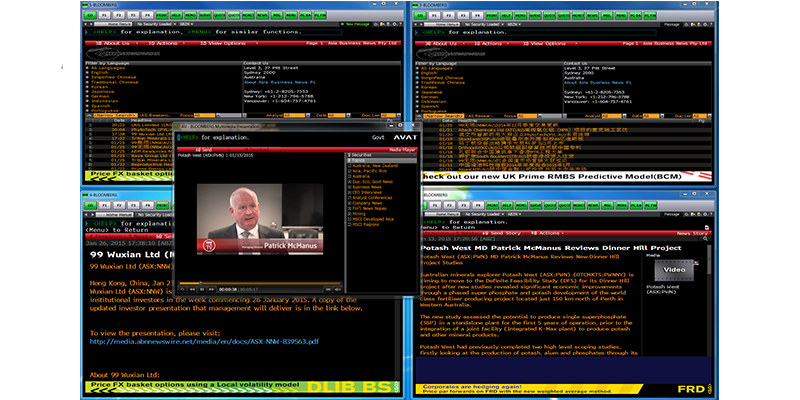Viewport: 800px width, 400px height.
Task: Click the PRINT key in 3-BLOOMBERG toolbar
Action: 491,15
